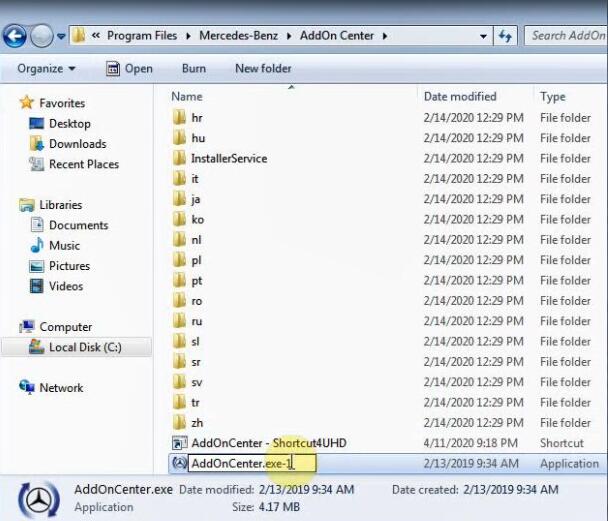The image size is (608, 521).
Task: Select the tr folder icon
Action: (179, 402)
